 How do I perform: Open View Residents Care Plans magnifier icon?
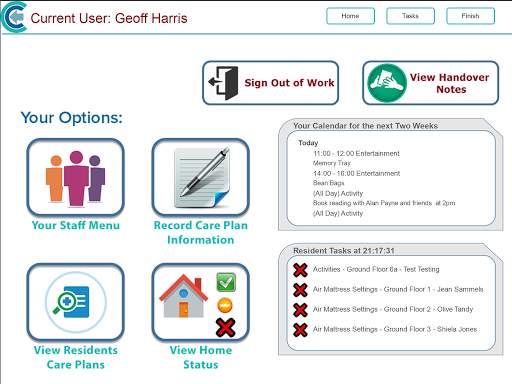pos(76,302)
